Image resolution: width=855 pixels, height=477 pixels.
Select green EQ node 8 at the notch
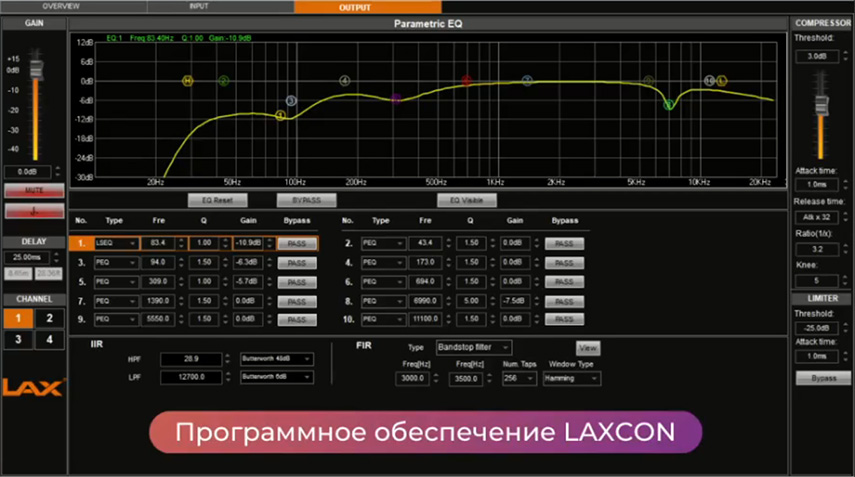669,104
